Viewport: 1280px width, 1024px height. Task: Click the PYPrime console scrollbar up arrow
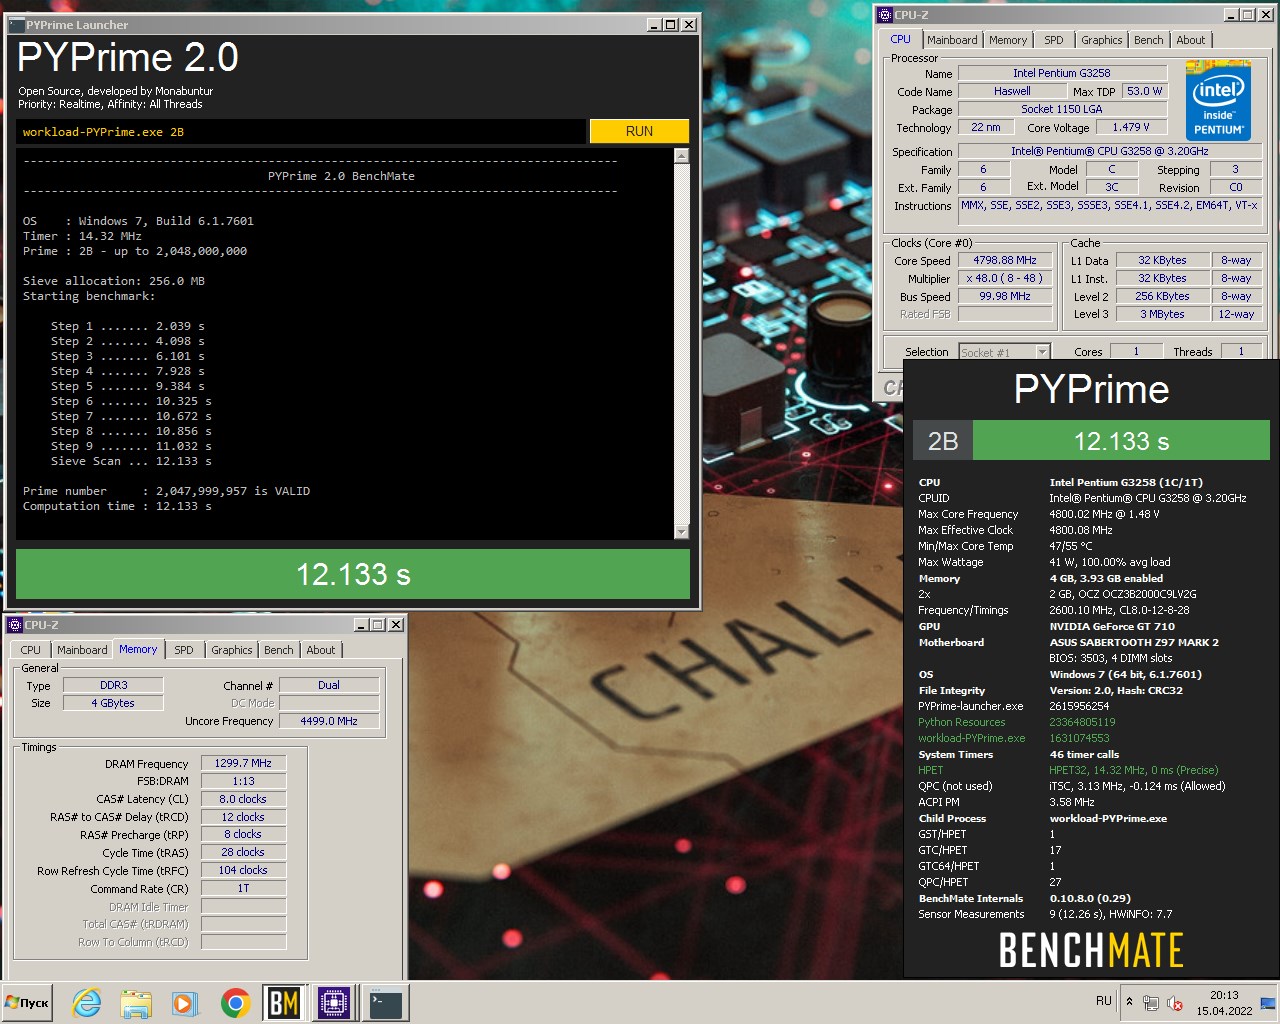click(x=682, y=156)
